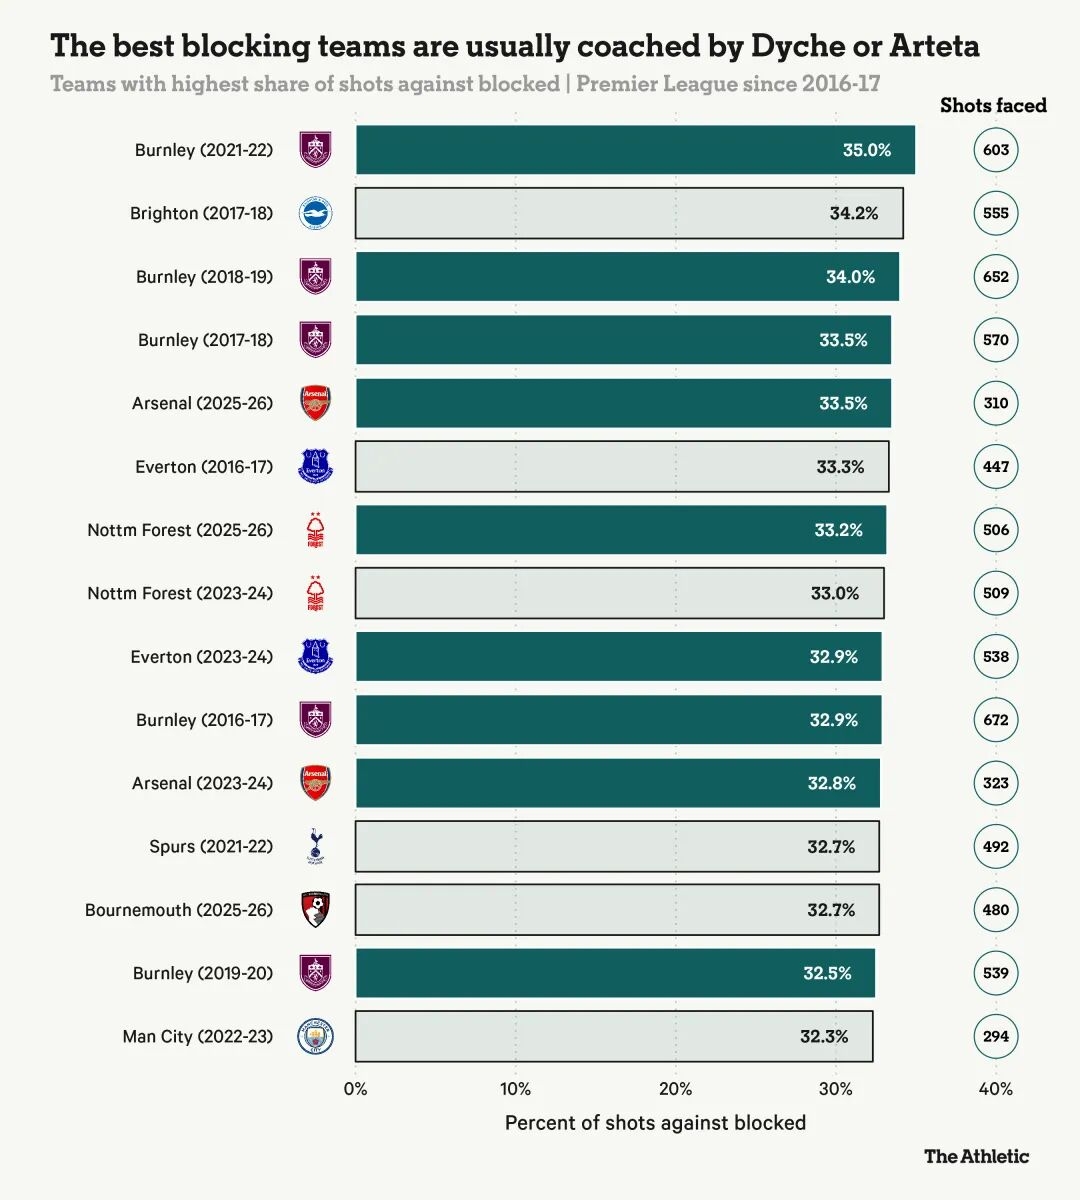Click the 672 shots faced circle
Viewport: 1080px width, 1200px height.
pyautogui.click(x=996, y=719)
